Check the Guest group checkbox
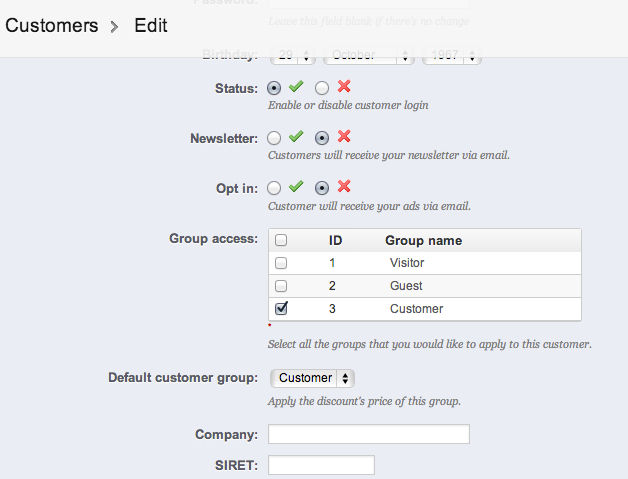 [x=281, y=286]
